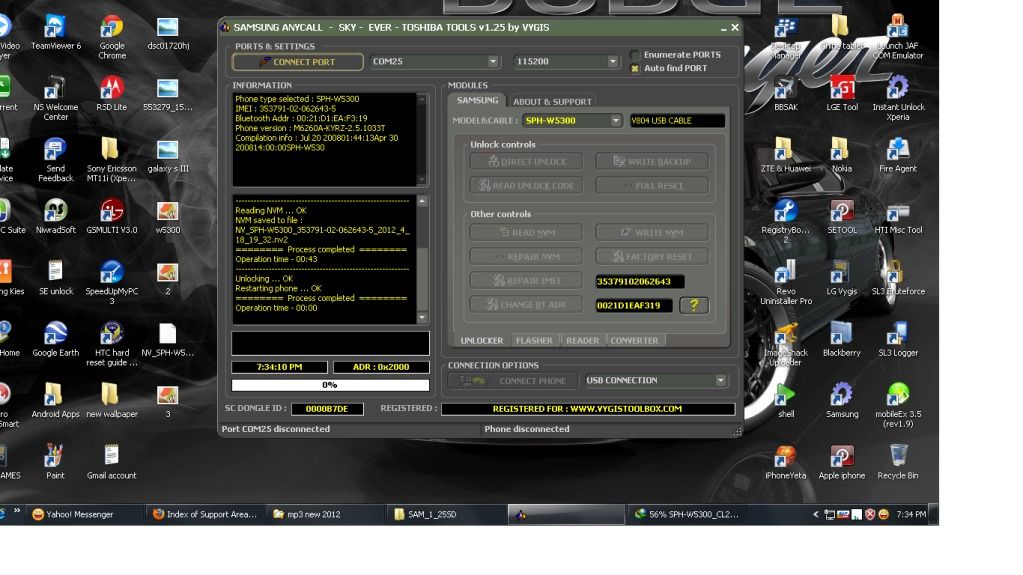Enable the Enumerate PORTS checkbox

pos(635,55)
